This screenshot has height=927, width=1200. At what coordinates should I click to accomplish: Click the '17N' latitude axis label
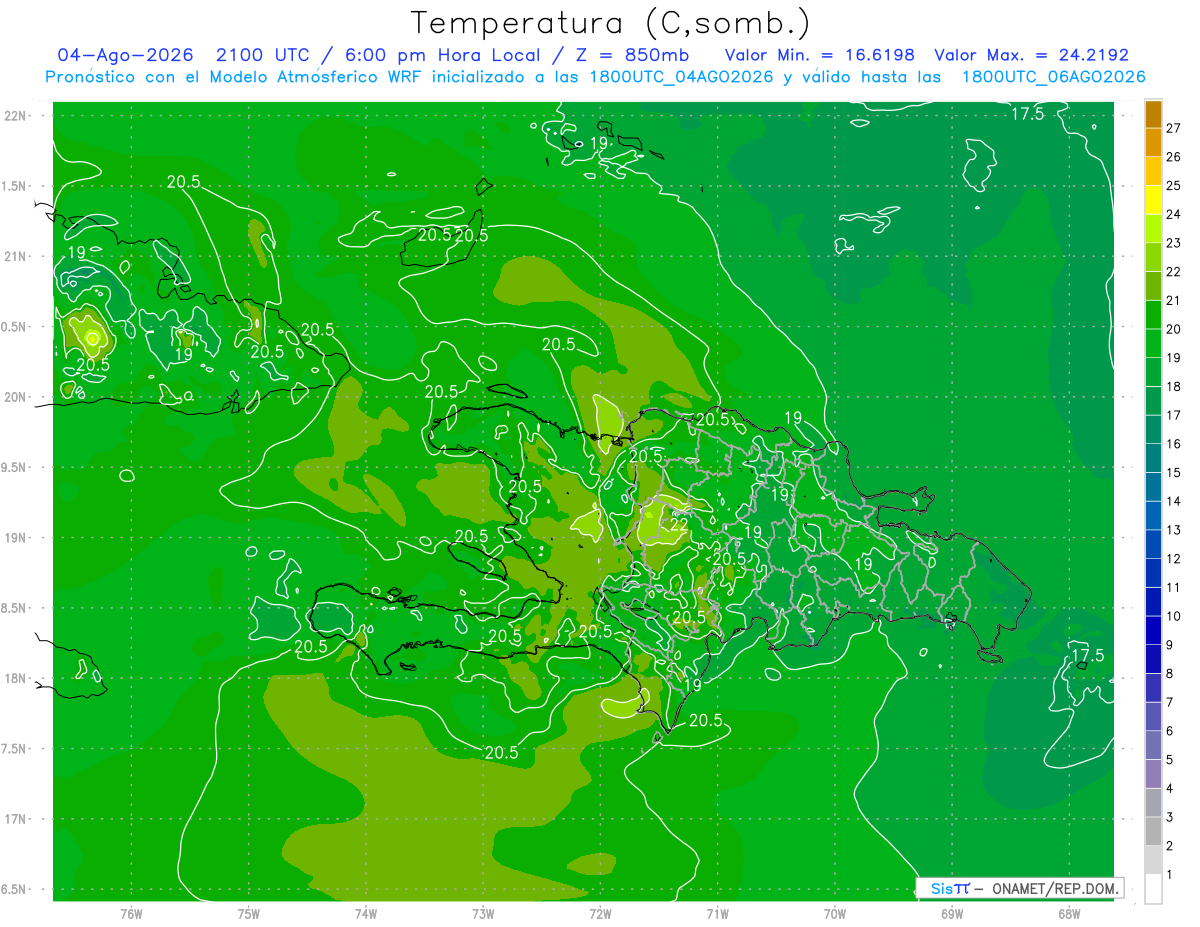(x=14, y=819)
